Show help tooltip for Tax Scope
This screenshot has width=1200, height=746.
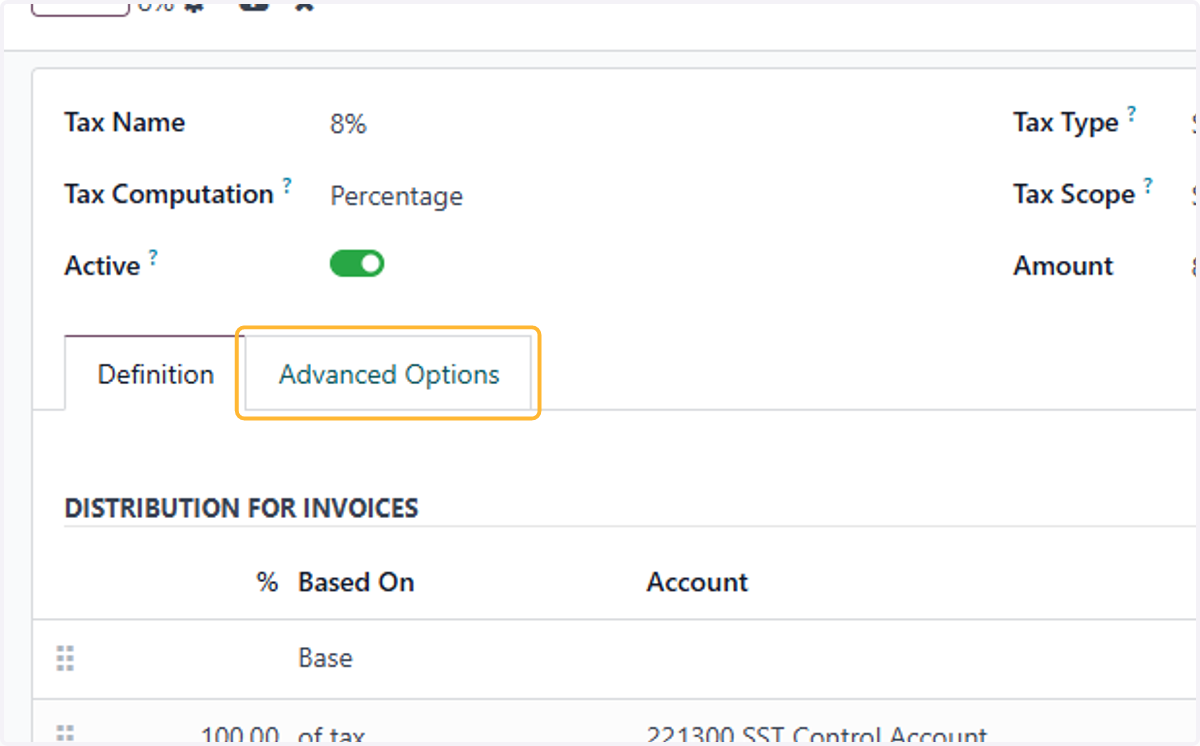pos(1148,185)
